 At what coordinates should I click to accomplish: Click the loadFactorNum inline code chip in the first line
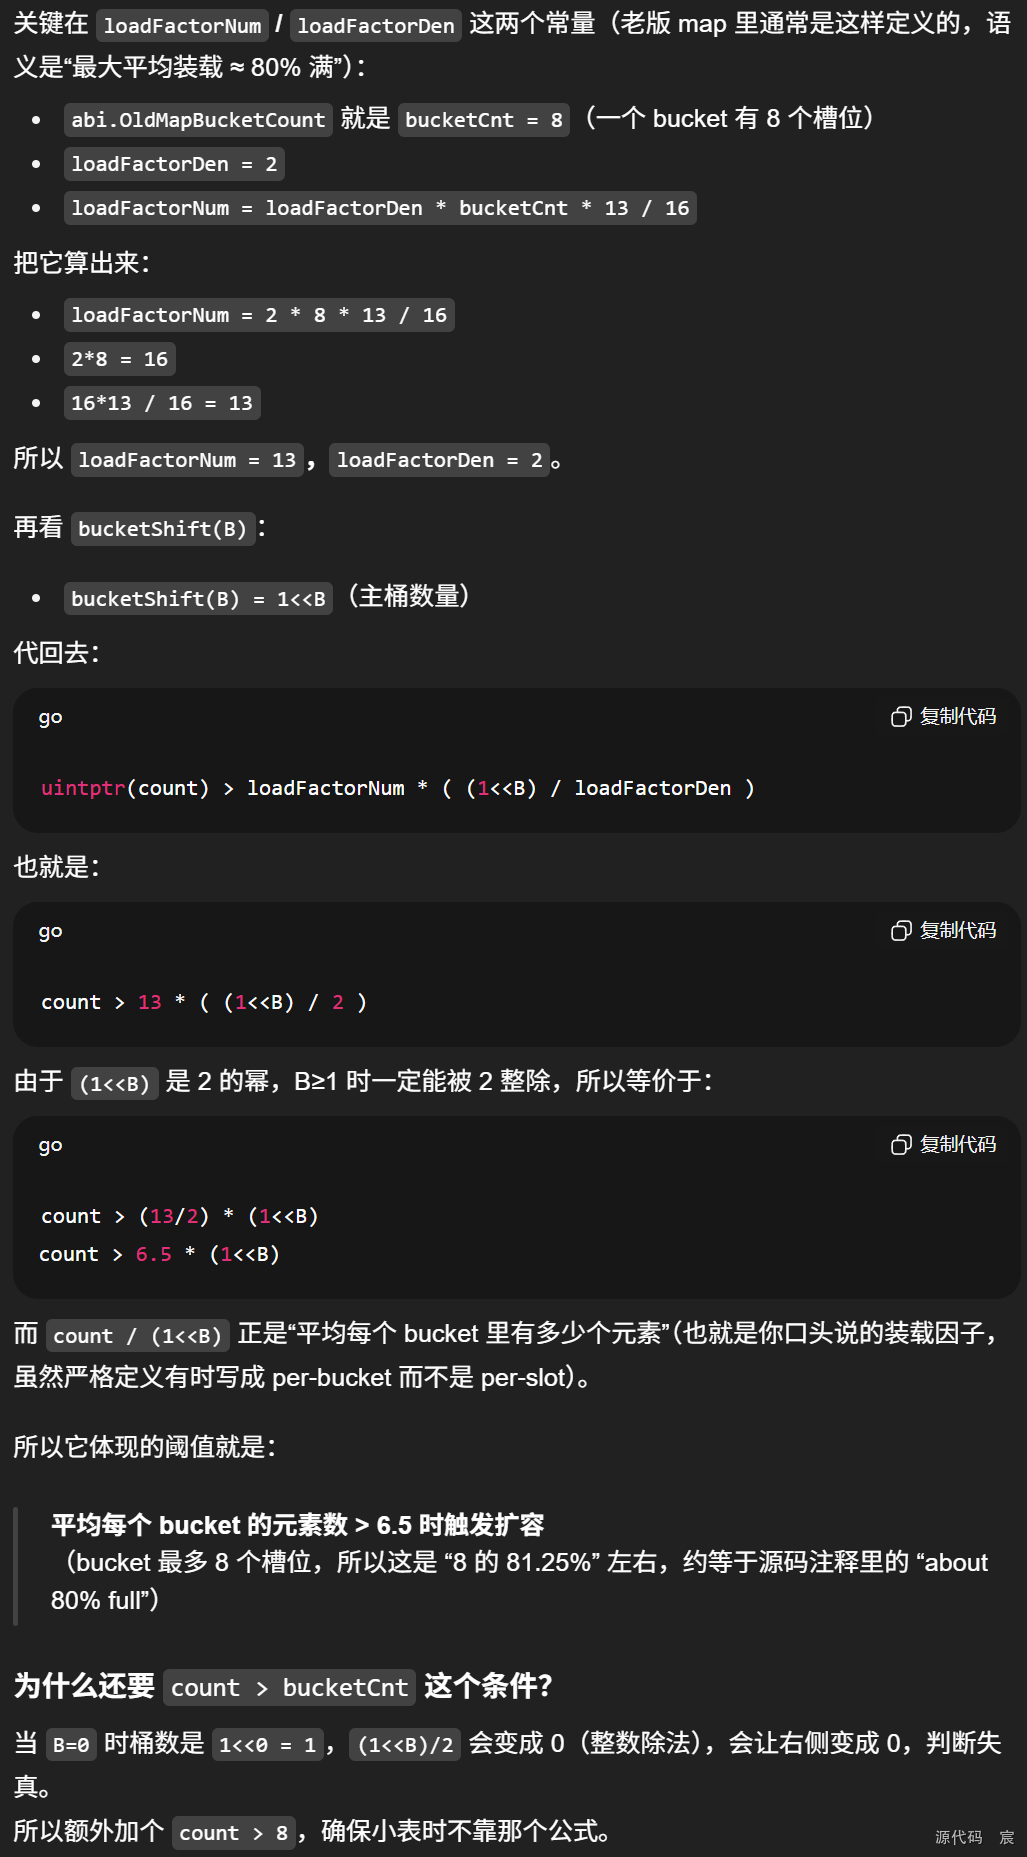point(183,25)
